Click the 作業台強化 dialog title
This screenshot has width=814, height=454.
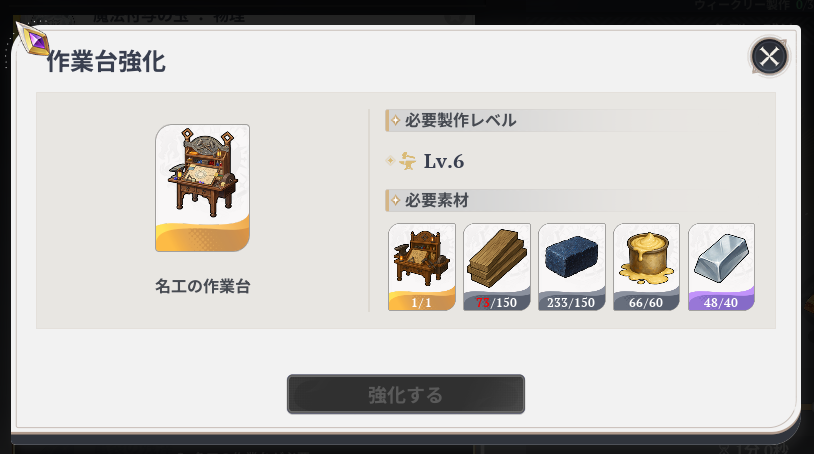[106, 62]
